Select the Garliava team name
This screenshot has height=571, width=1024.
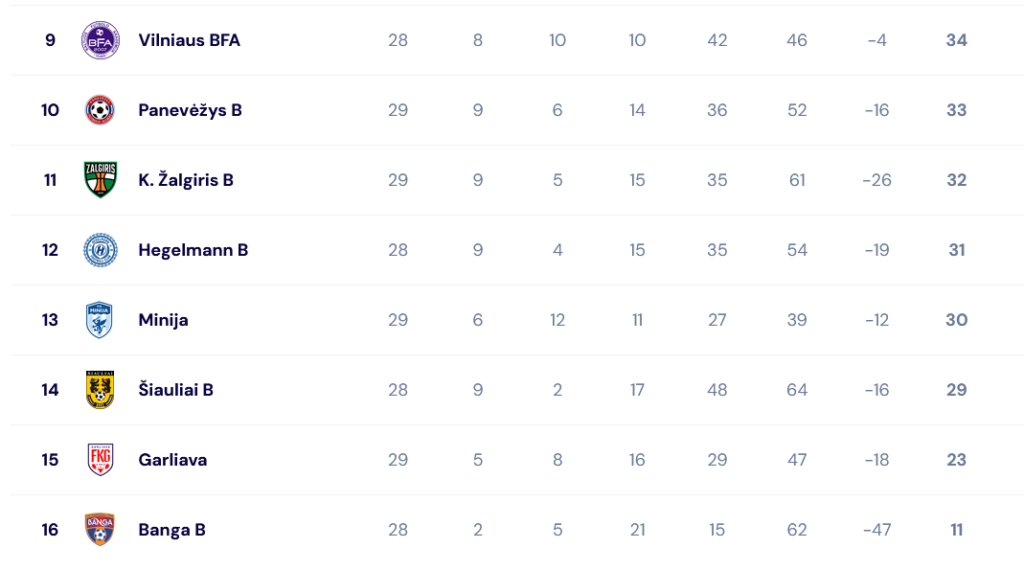click(x=172, y=459)
